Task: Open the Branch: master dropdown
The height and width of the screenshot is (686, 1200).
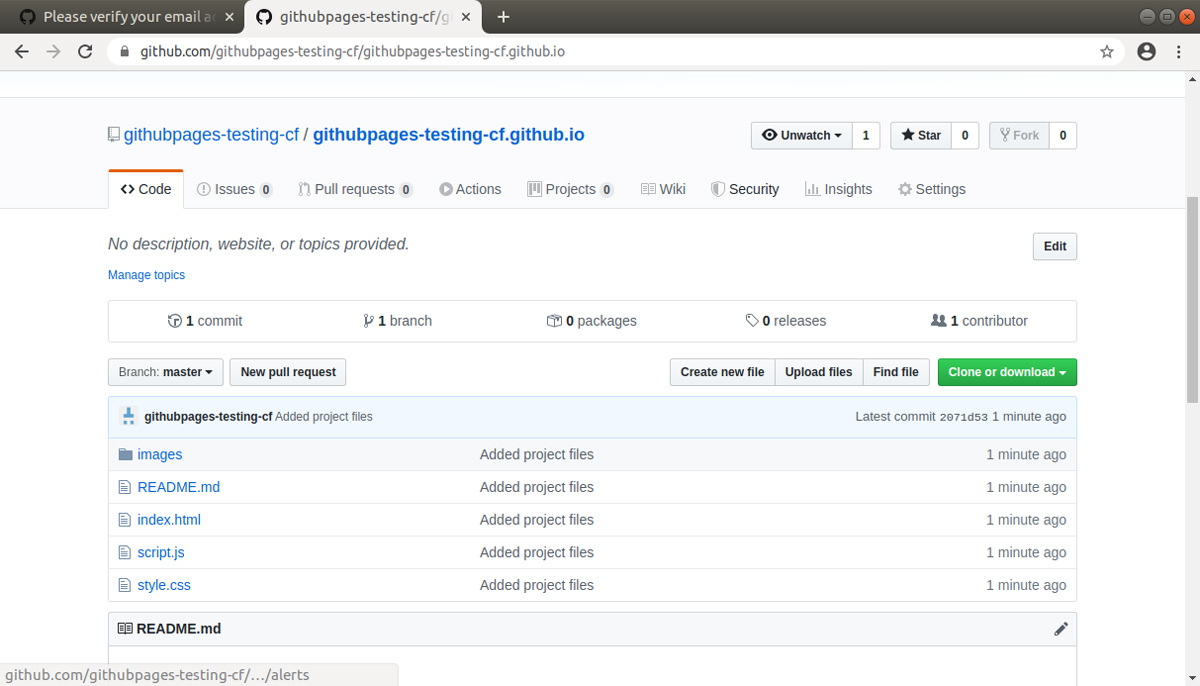Action: point(165,372)
